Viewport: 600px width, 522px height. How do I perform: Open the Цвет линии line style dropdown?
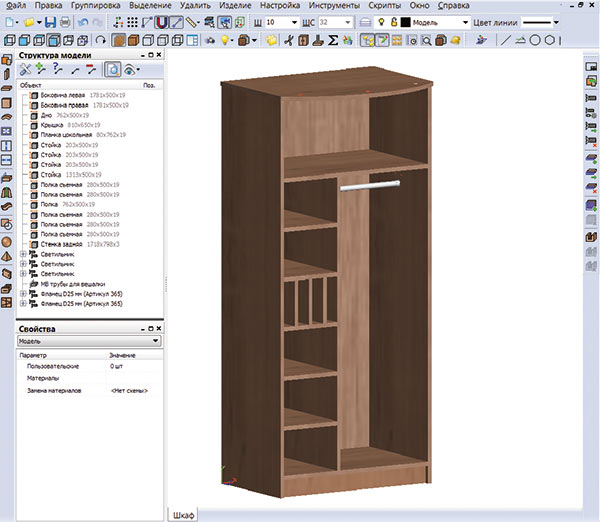coord(557,22)
